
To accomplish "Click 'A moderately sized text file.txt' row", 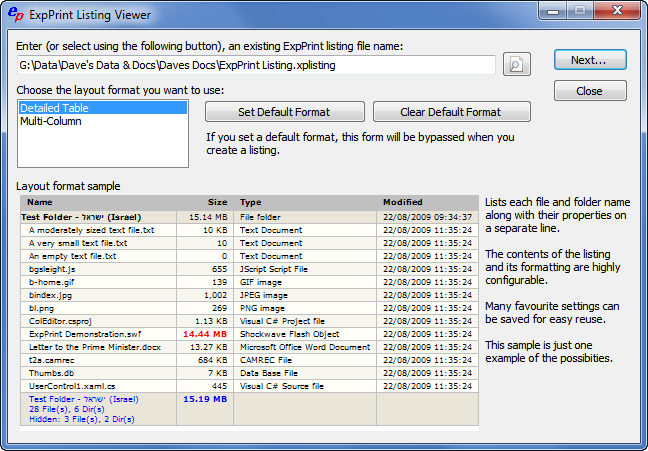I will tap(250, 230).
